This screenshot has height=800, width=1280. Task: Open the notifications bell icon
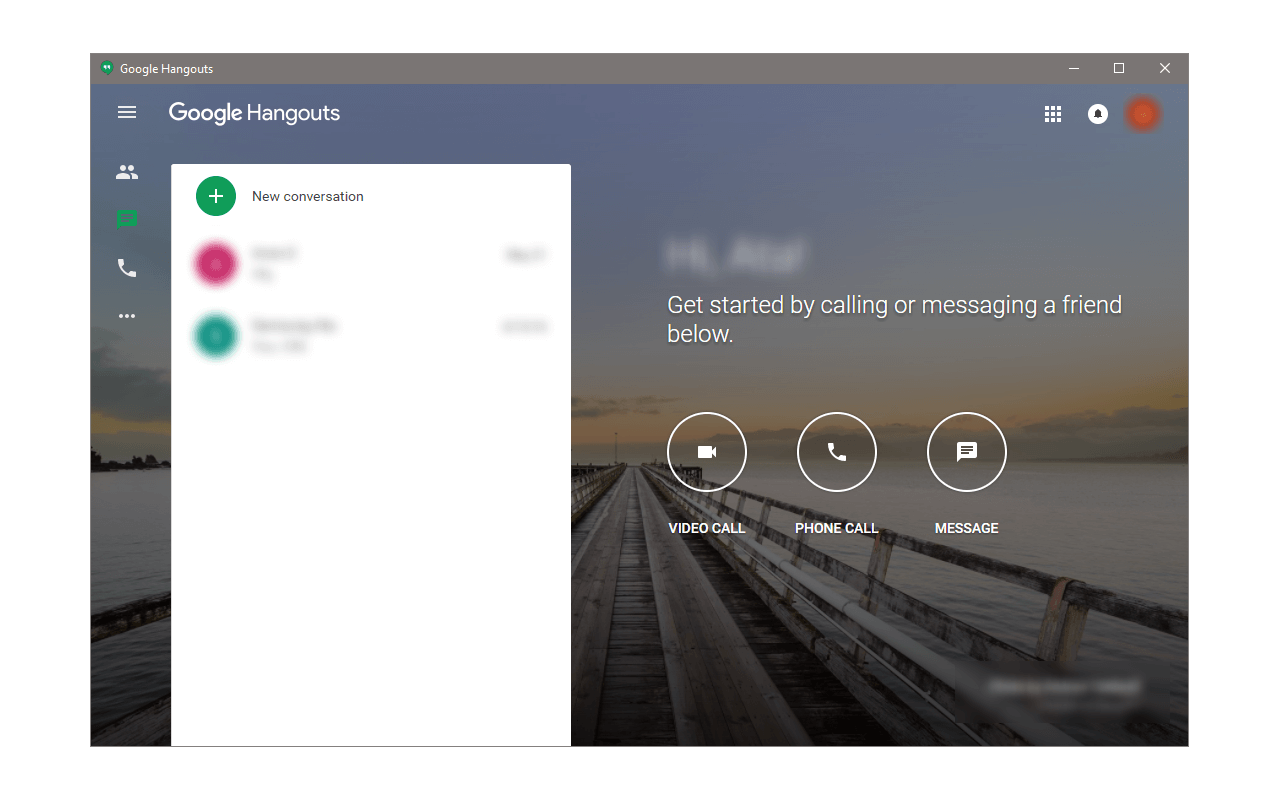point(1098,114)
